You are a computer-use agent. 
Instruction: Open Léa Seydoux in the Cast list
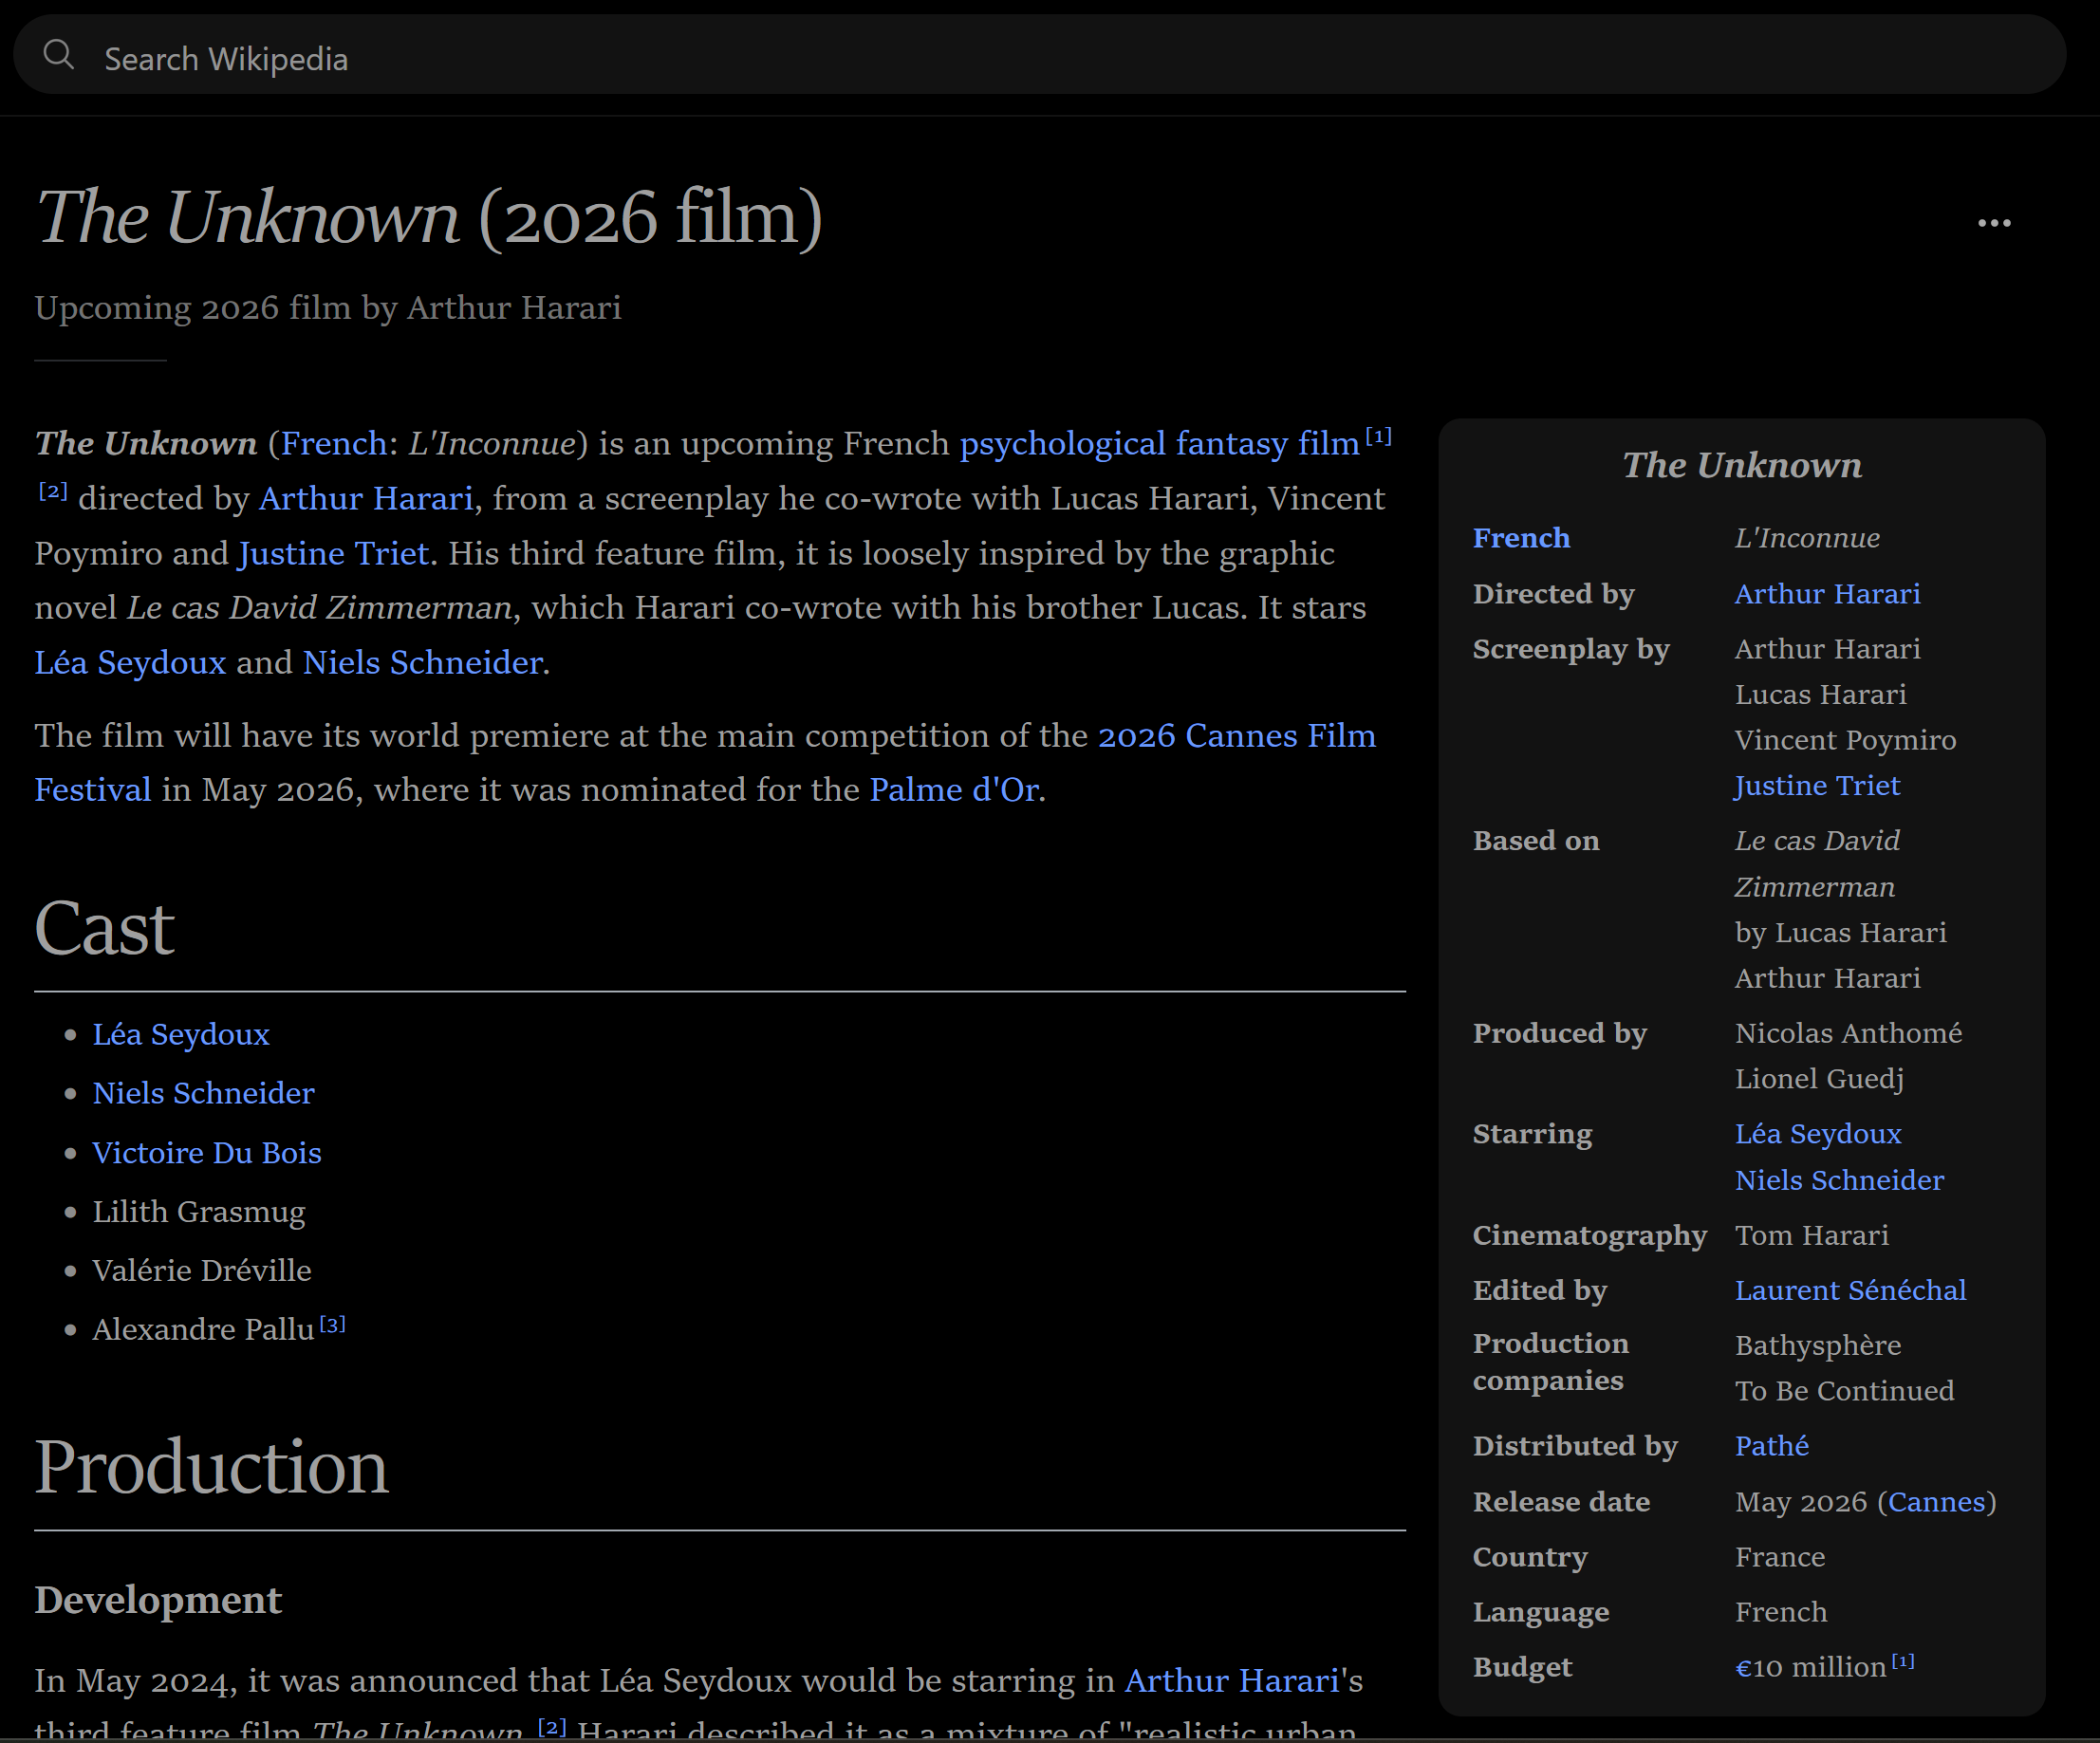(181, 1034)
